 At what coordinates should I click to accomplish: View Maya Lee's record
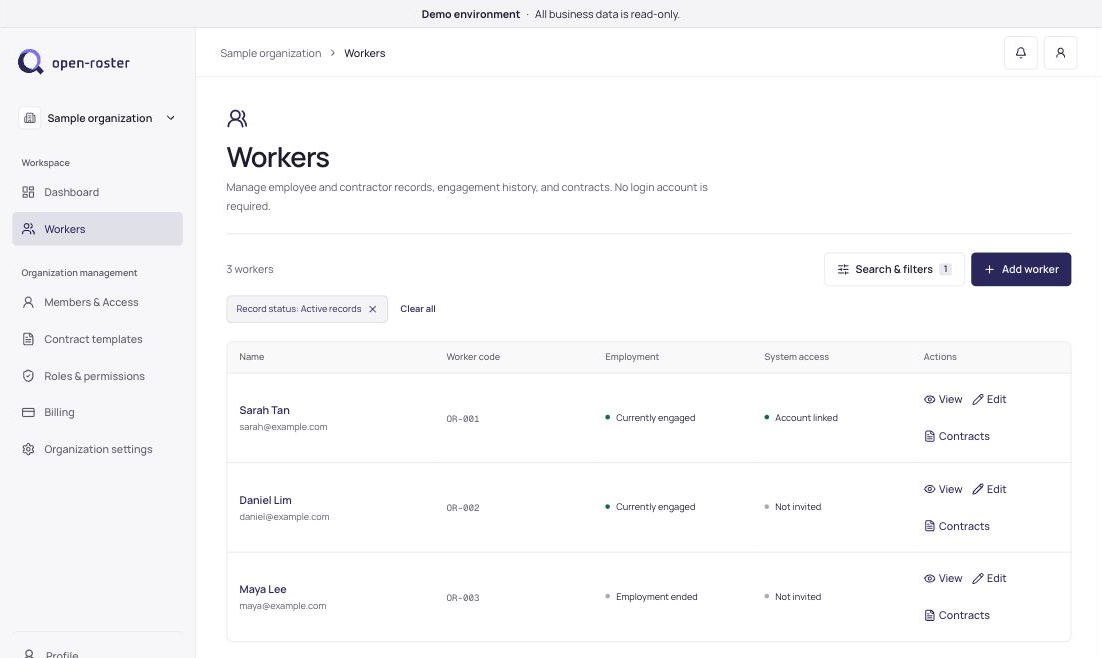click(943, 579)
